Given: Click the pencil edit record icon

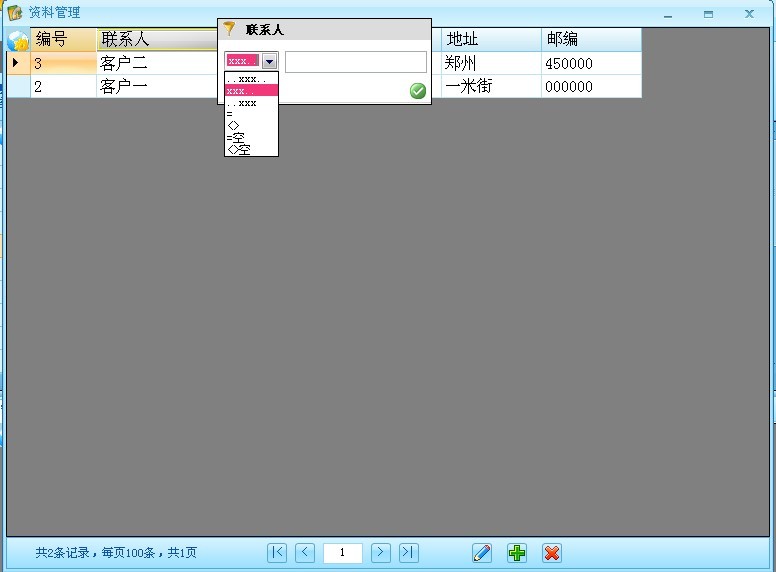Looking at the screenshot, I should click(x=482, y=553).
